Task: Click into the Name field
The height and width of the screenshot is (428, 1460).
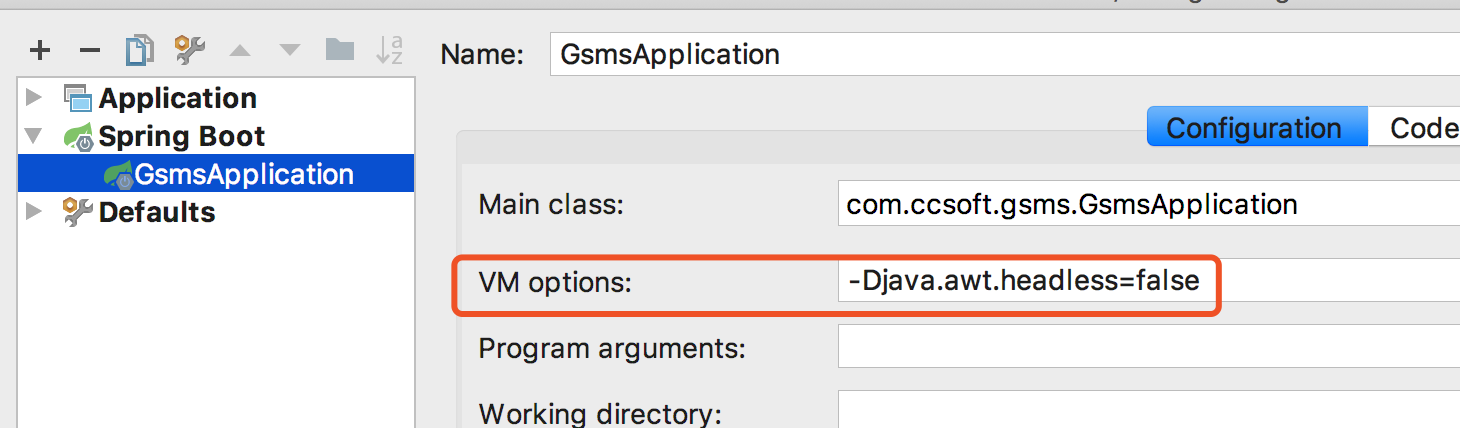Action: [x=1005, y=53]
